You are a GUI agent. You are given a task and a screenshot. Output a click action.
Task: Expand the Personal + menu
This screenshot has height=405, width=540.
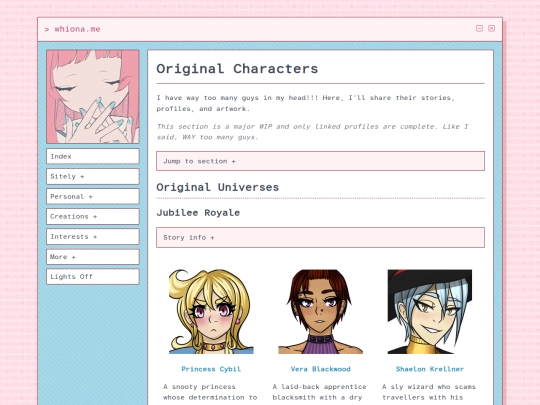(x=93, y=196)
